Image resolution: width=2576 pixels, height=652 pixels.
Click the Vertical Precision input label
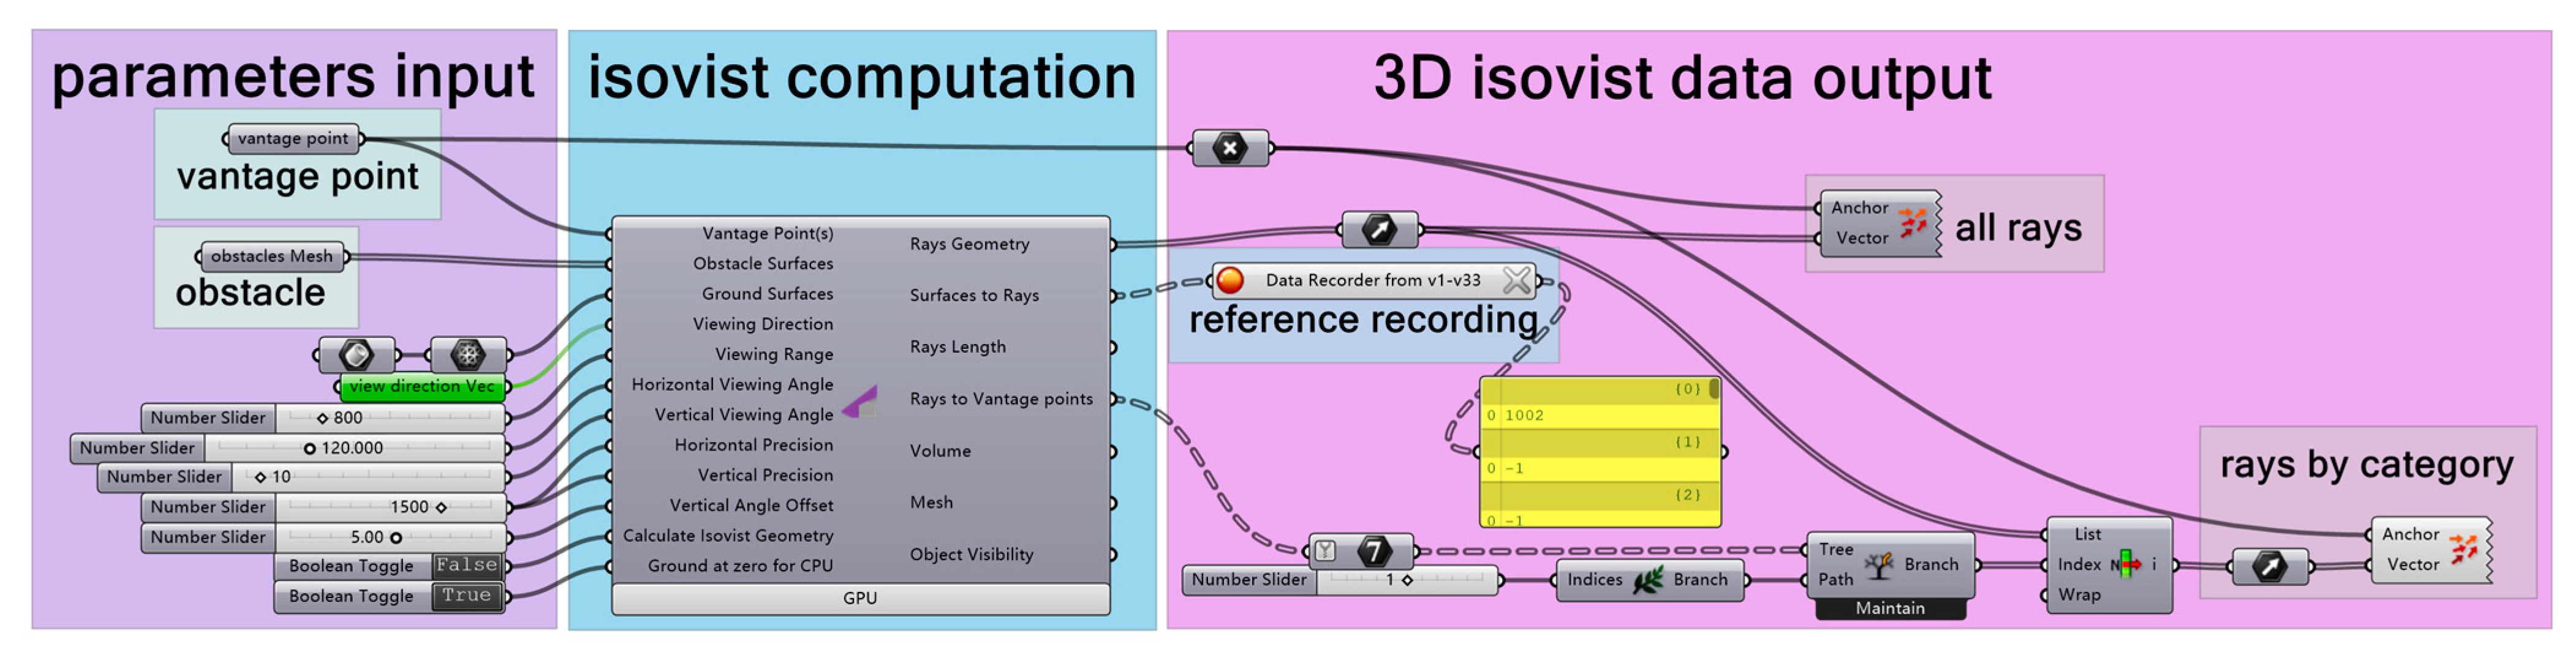pyautogui.click(x=765, y=475)
